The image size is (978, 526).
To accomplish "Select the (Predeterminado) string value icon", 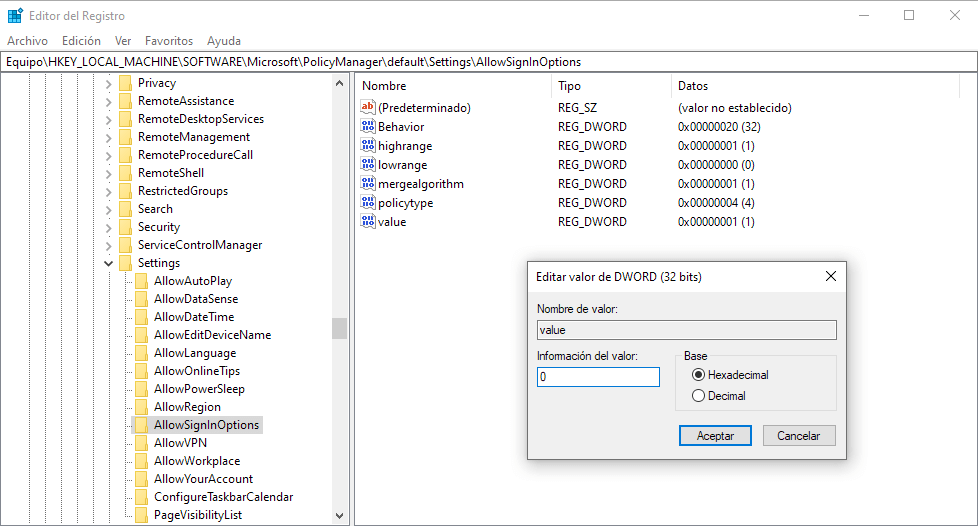I will 368,107.
